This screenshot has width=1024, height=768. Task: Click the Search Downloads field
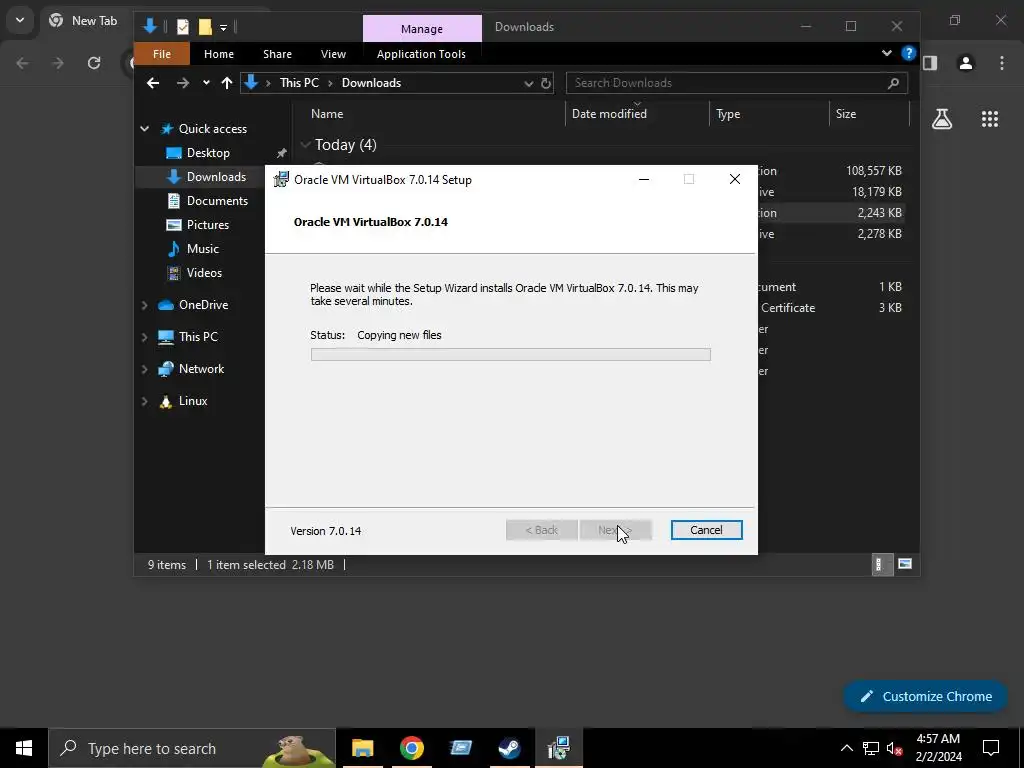pos(737,83)
